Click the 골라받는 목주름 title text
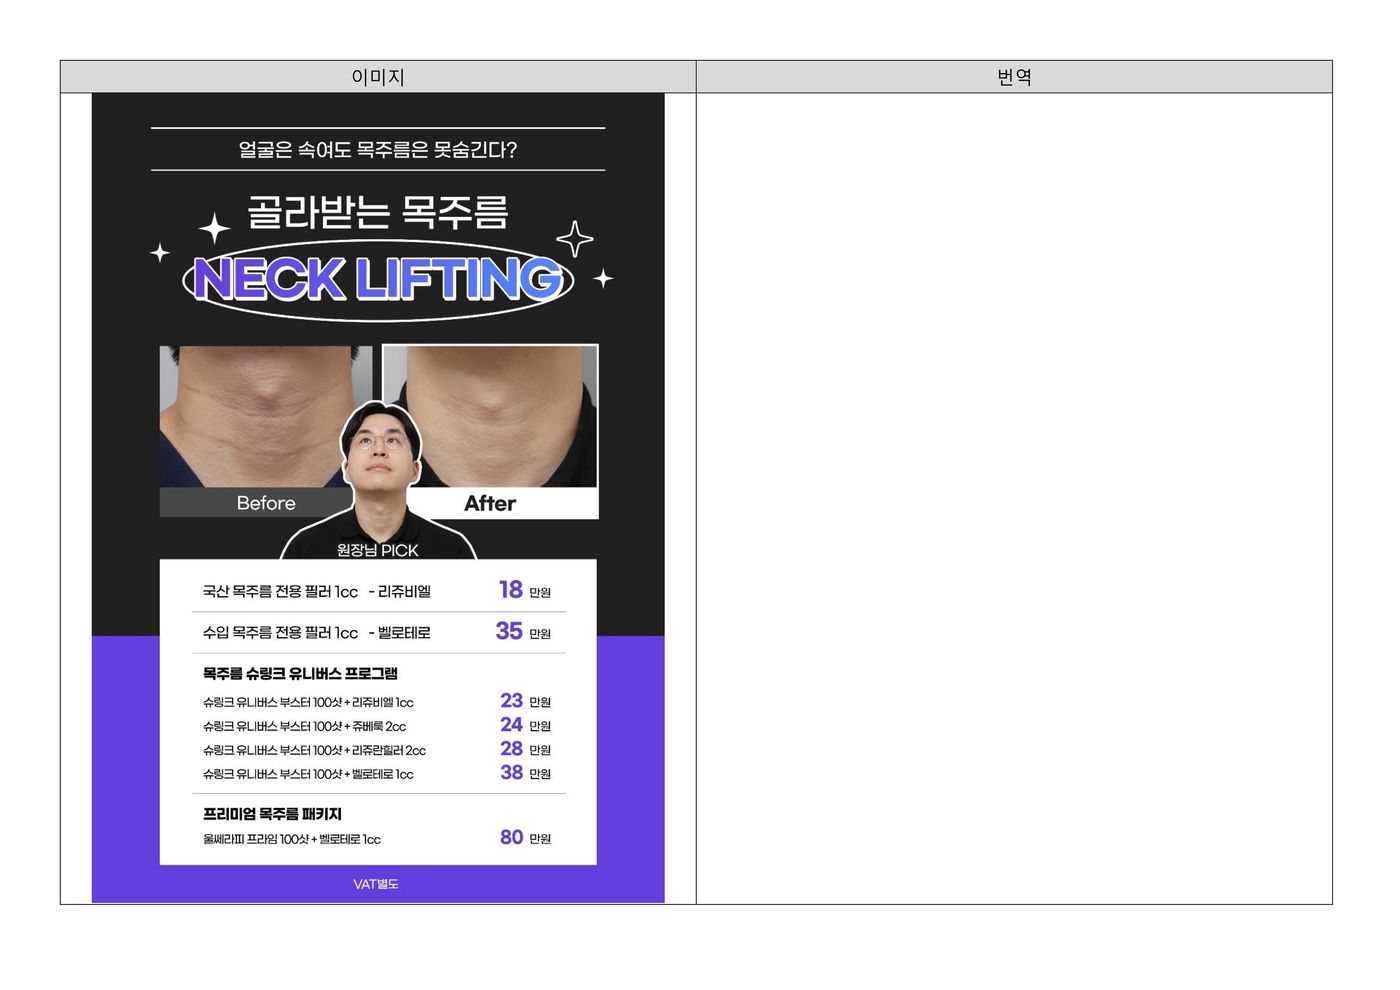Viewport: 1400px width, 990px height. [x=378, y=212]
